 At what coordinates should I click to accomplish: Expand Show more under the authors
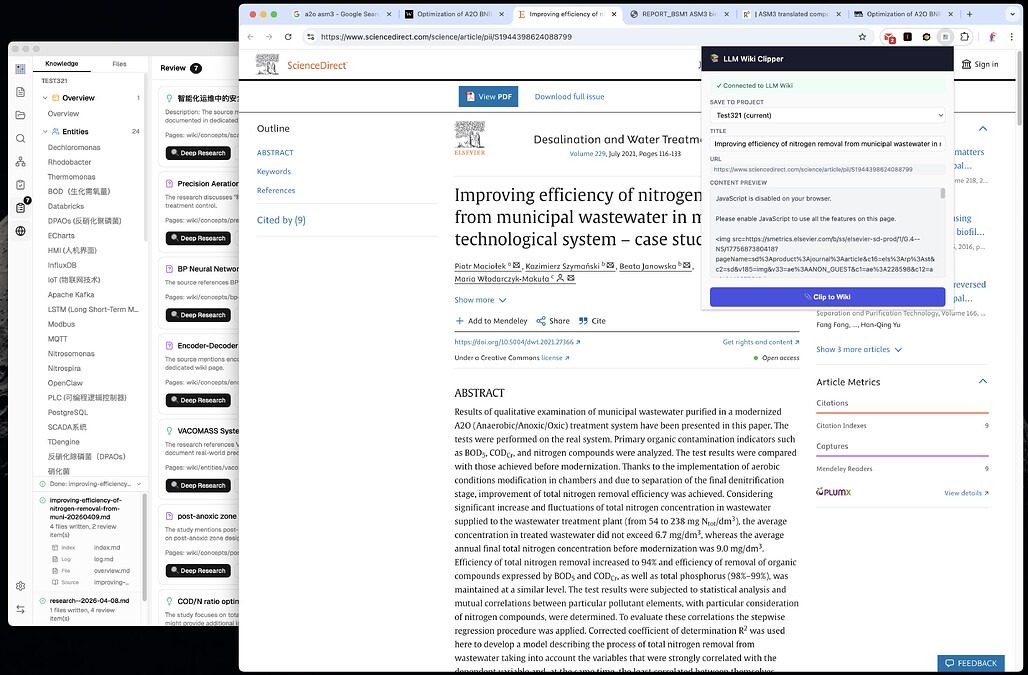pos(481,300)
